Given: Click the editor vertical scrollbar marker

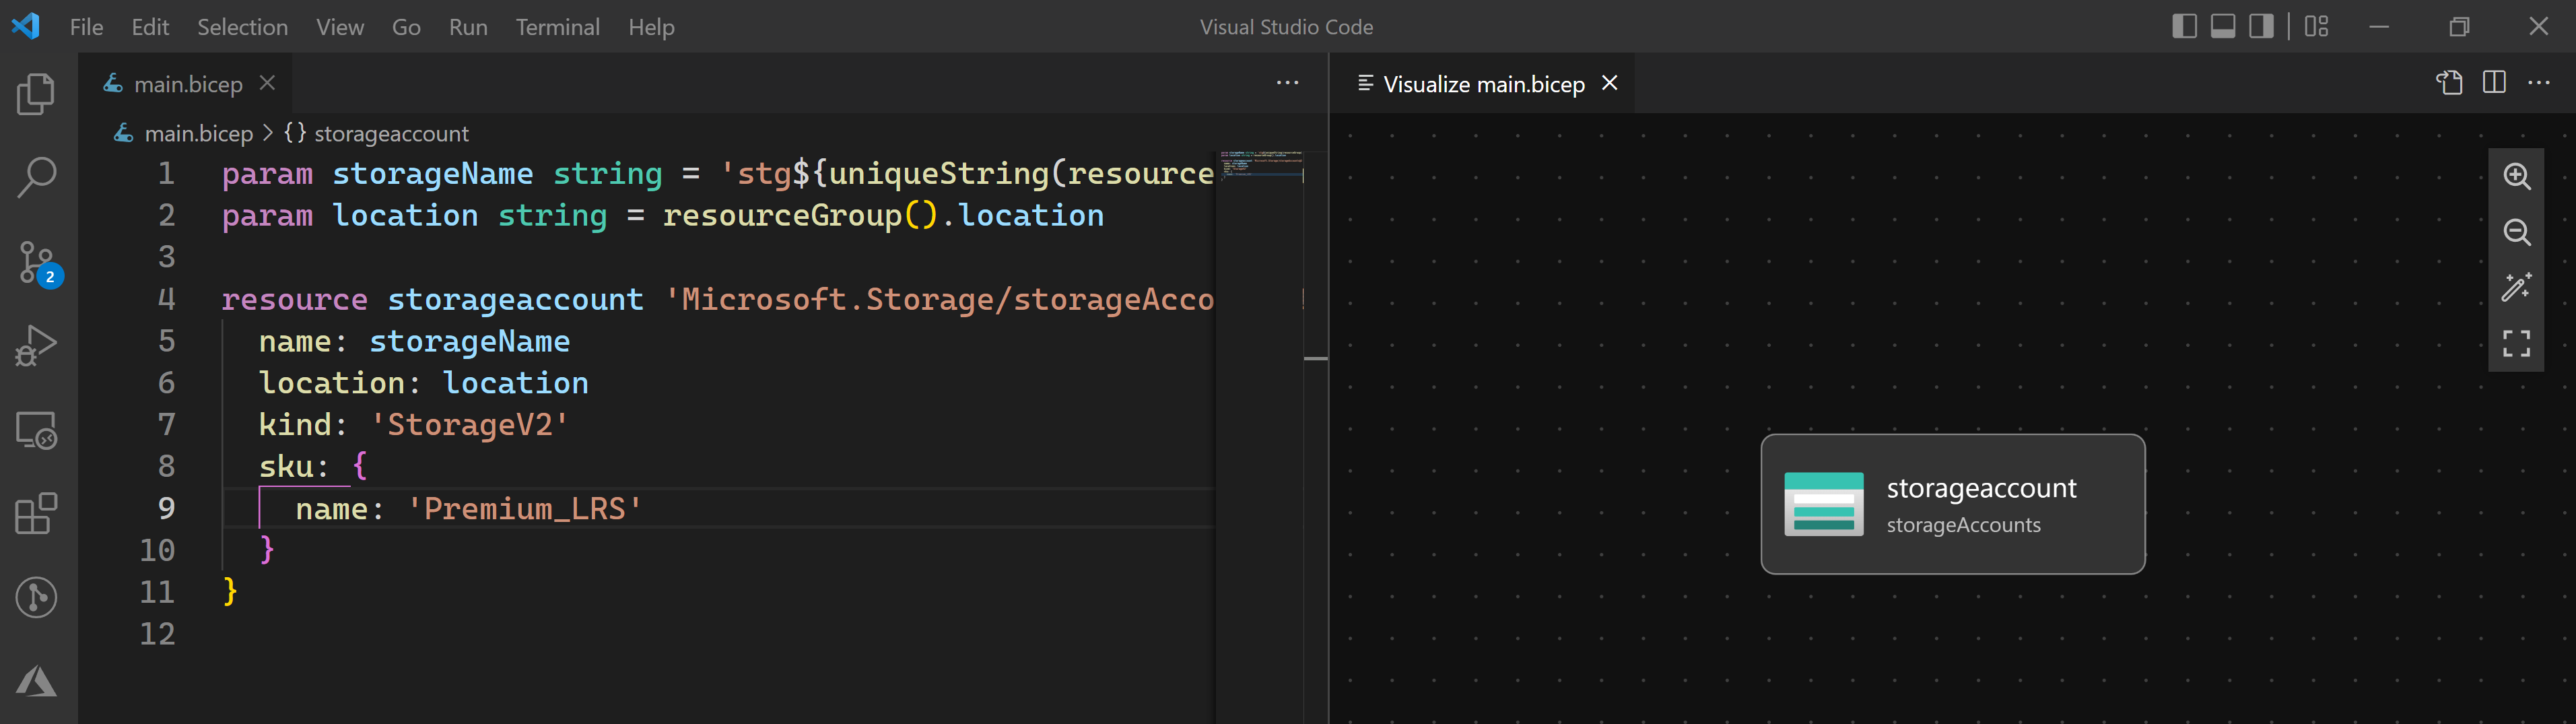Looking at the screenshot, I should 1316,358.
